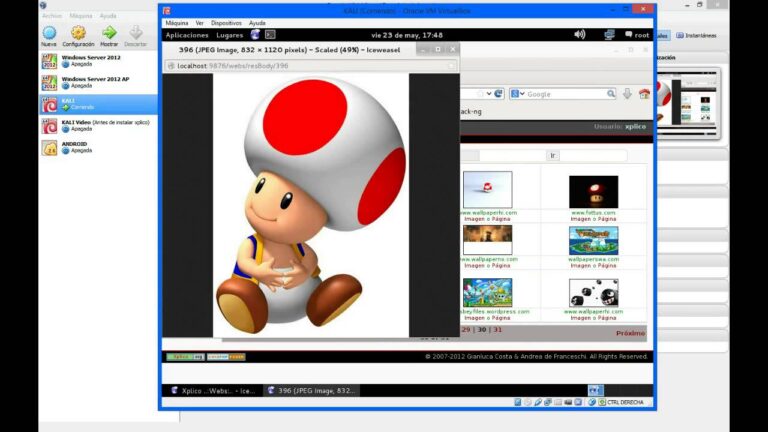Viewport: 768px width, 432px height.
Task: Click the network connection icon in Kali panel
Action: (x=609, y=34)
